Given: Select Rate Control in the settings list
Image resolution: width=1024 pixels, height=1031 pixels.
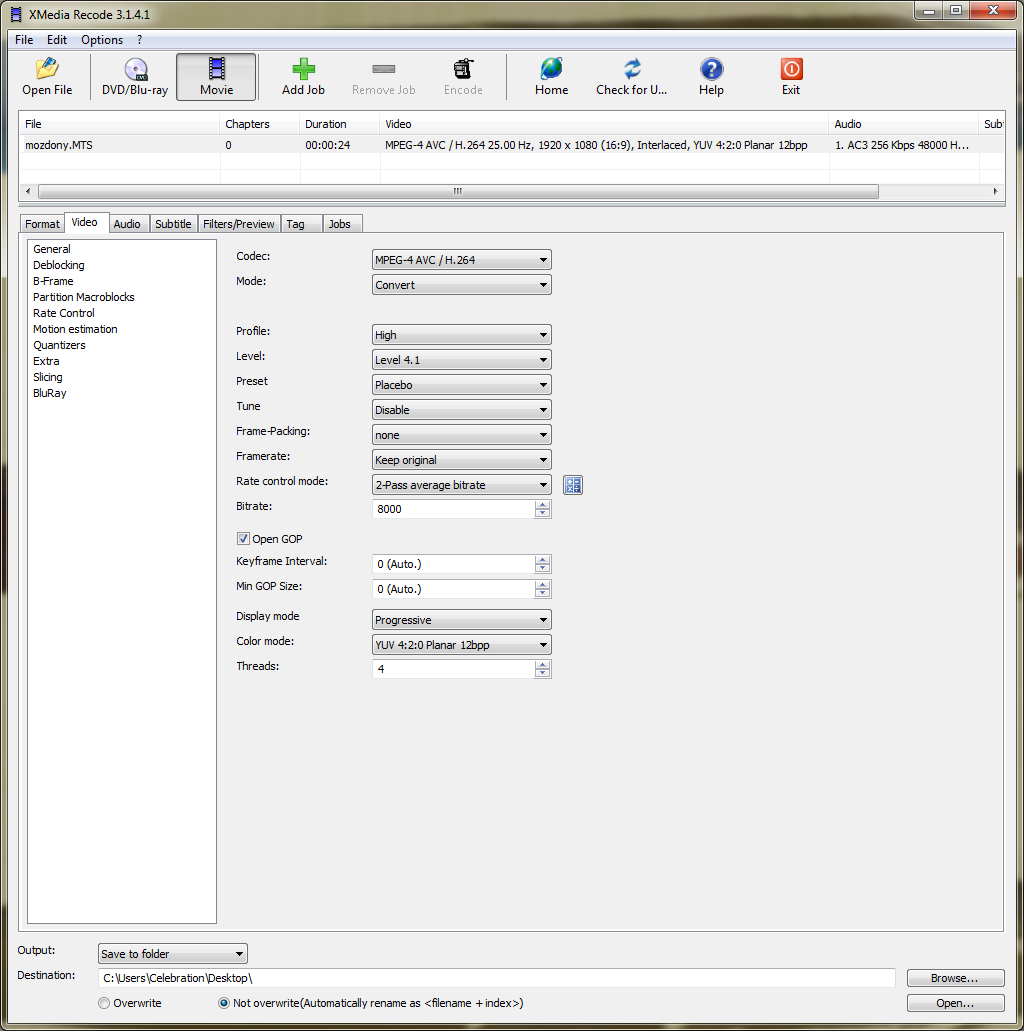Looking at the screenshot, I should pos(64,313).
